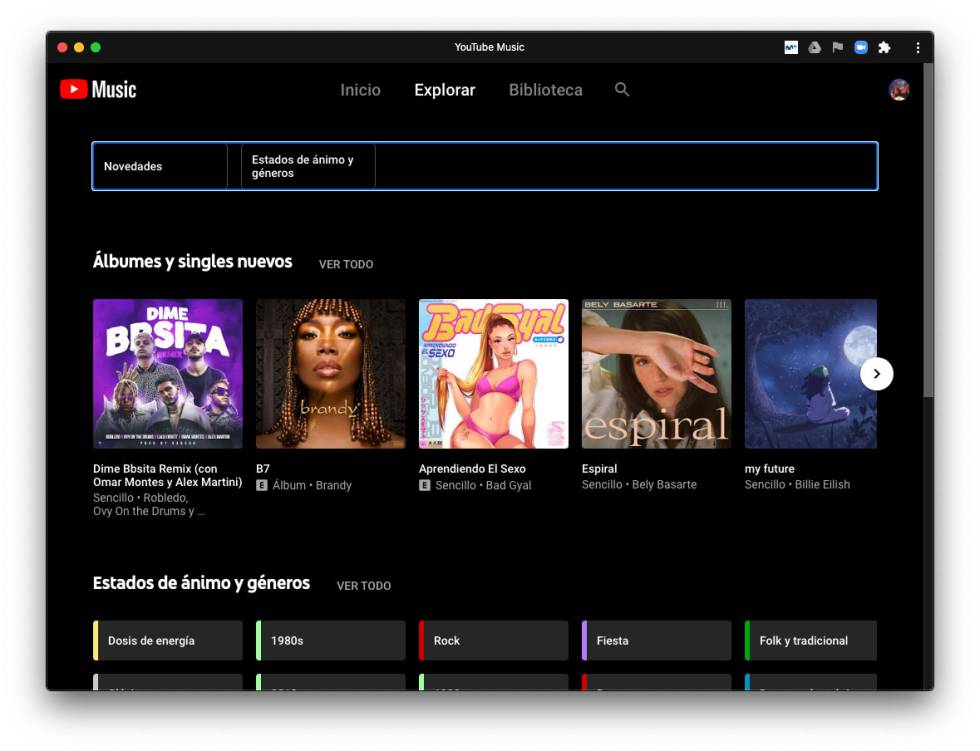Click the Álbumes y singles nuevos heading
The image size is (980, 751).
192,261
